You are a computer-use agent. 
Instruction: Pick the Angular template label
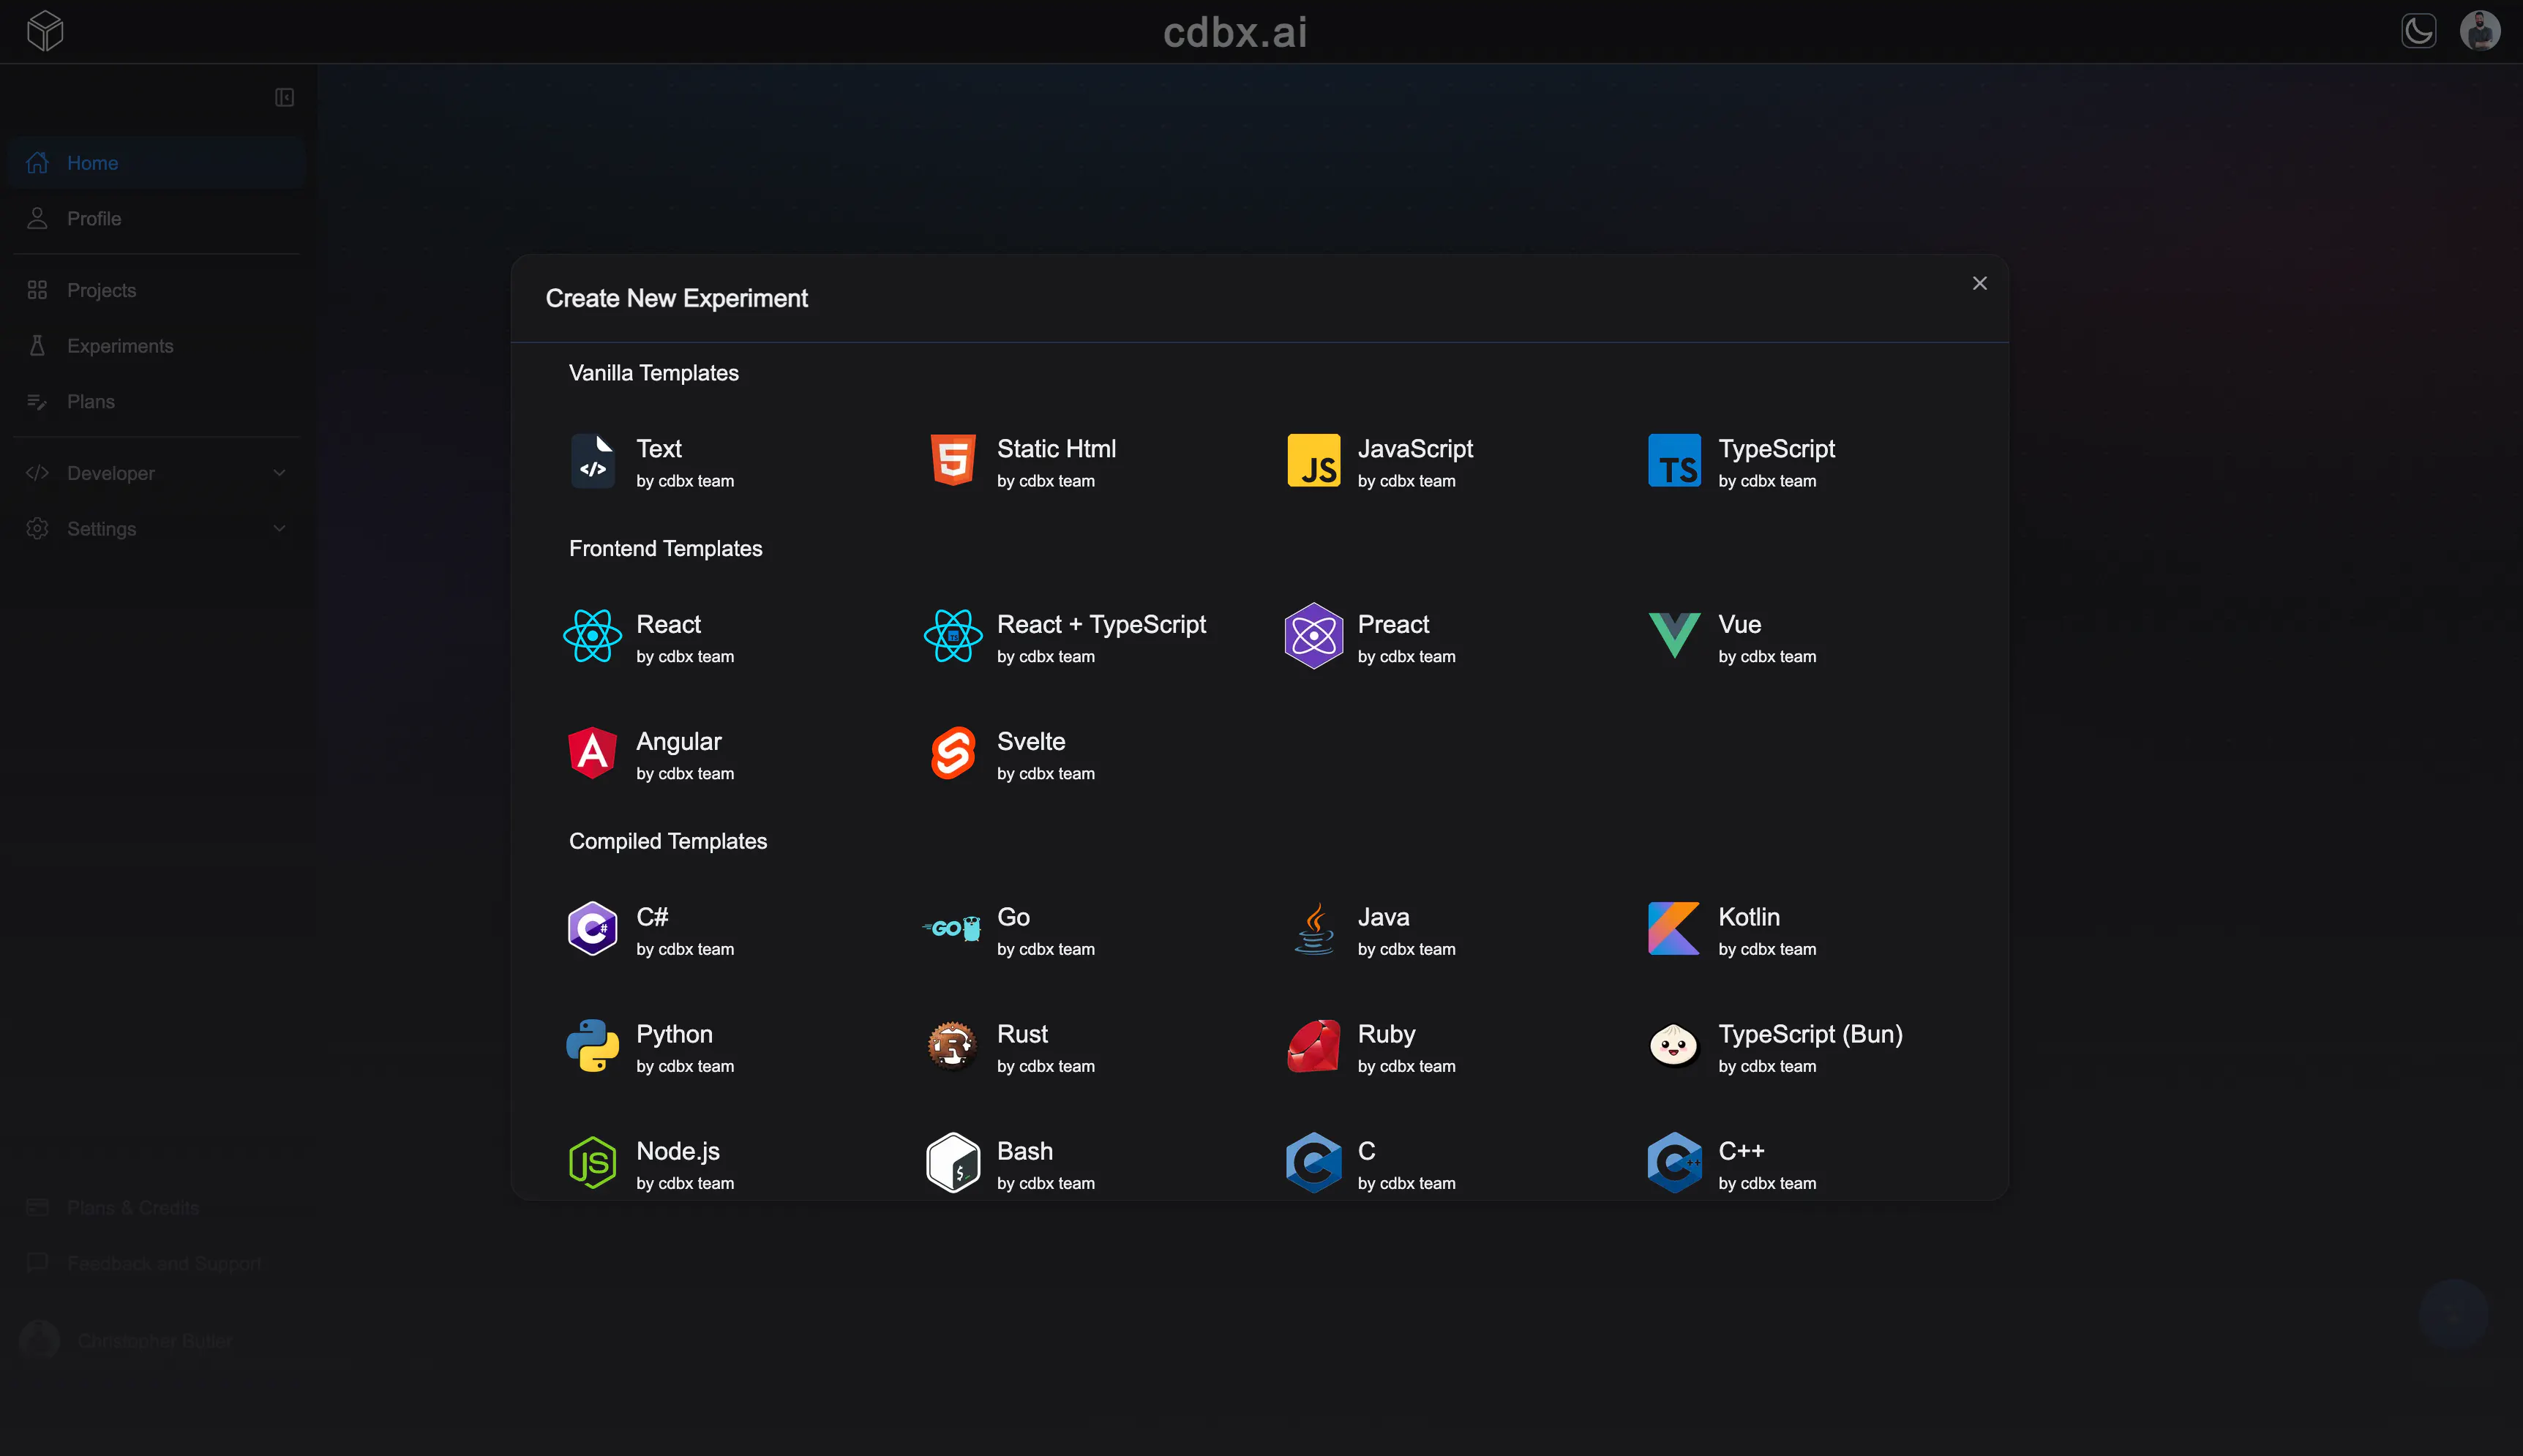tap(678, 742)
